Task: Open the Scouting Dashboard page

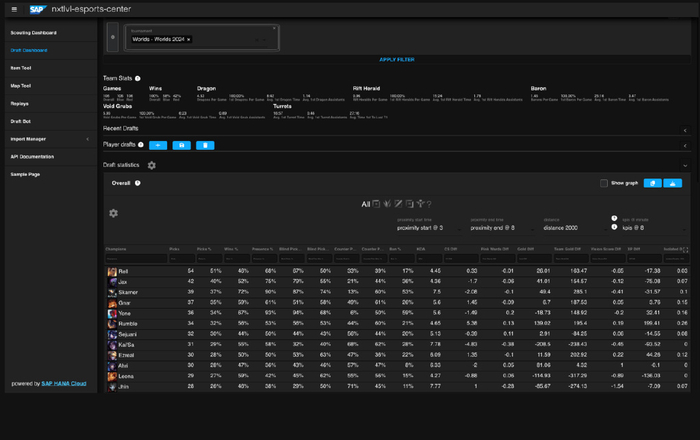Action: (x=34, y=33)
